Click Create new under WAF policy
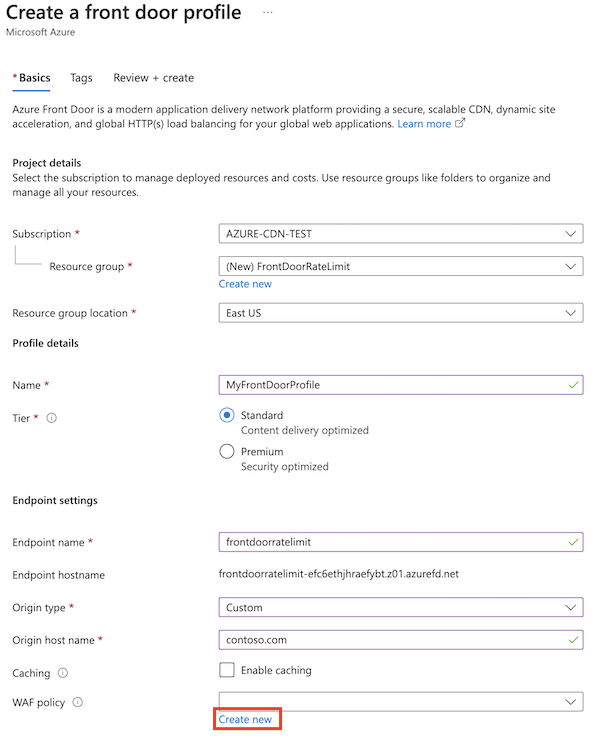This screenshot has height=747, width=600. [x=245, y=719]
